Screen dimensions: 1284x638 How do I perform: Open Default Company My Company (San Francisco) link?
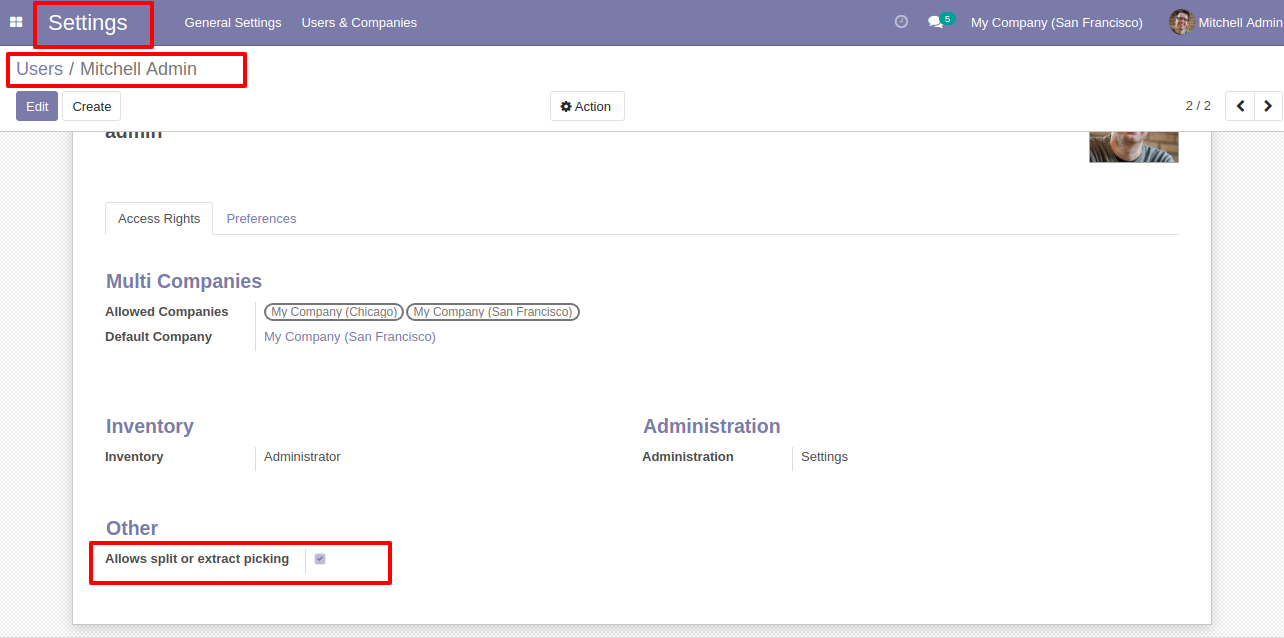350,337
